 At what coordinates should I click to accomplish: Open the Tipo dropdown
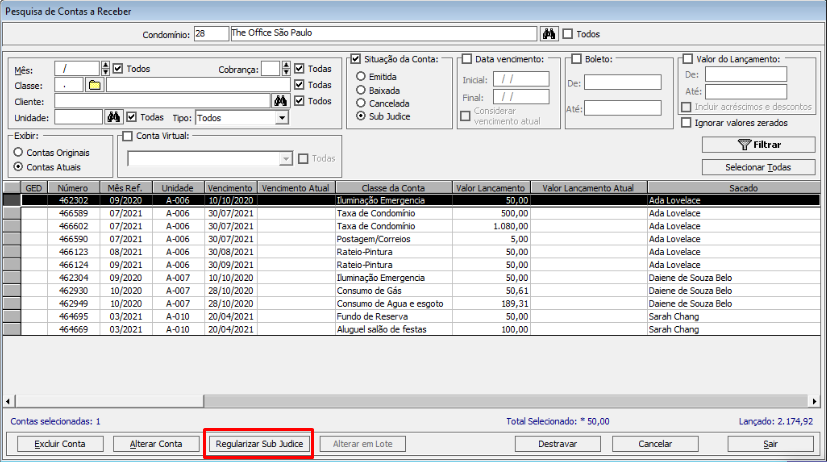(x=282, y=118)
